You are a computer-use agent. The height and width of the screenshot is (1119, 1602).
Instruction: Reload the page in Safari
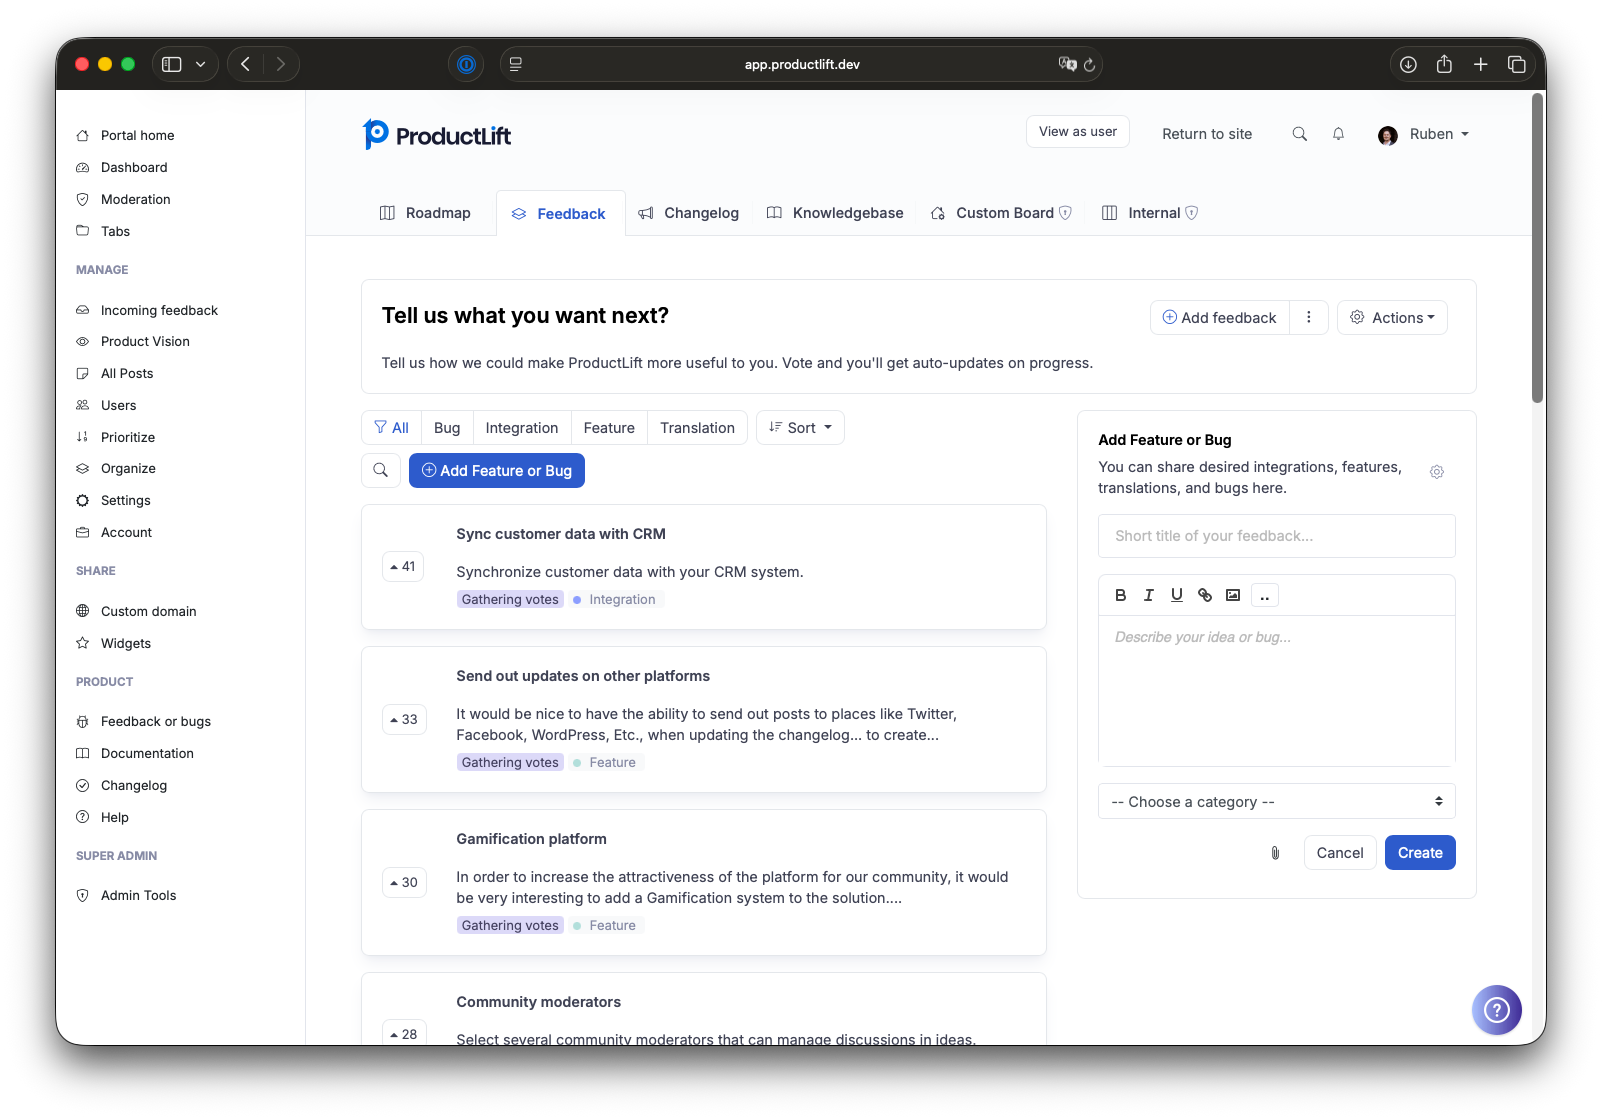[1089, 64]
